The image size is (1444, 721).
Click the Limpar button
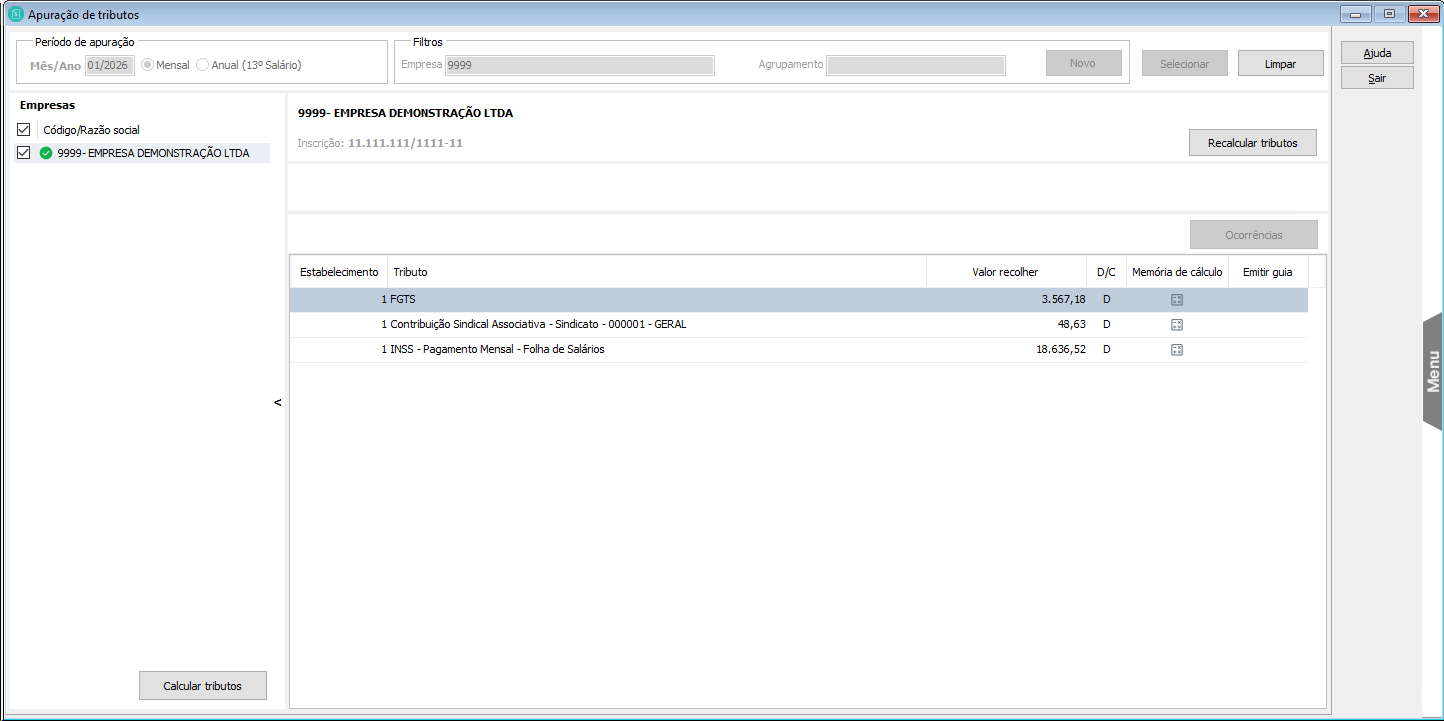tap(1280, 64)
